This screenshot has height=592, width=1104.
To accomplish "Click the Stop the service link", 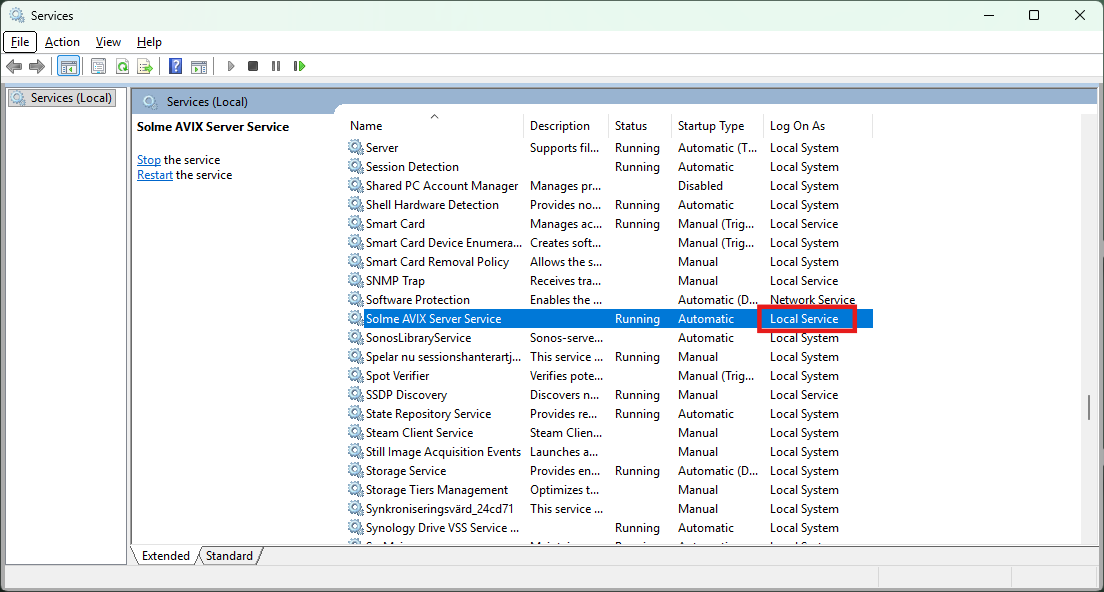I will tap(149, 160).
